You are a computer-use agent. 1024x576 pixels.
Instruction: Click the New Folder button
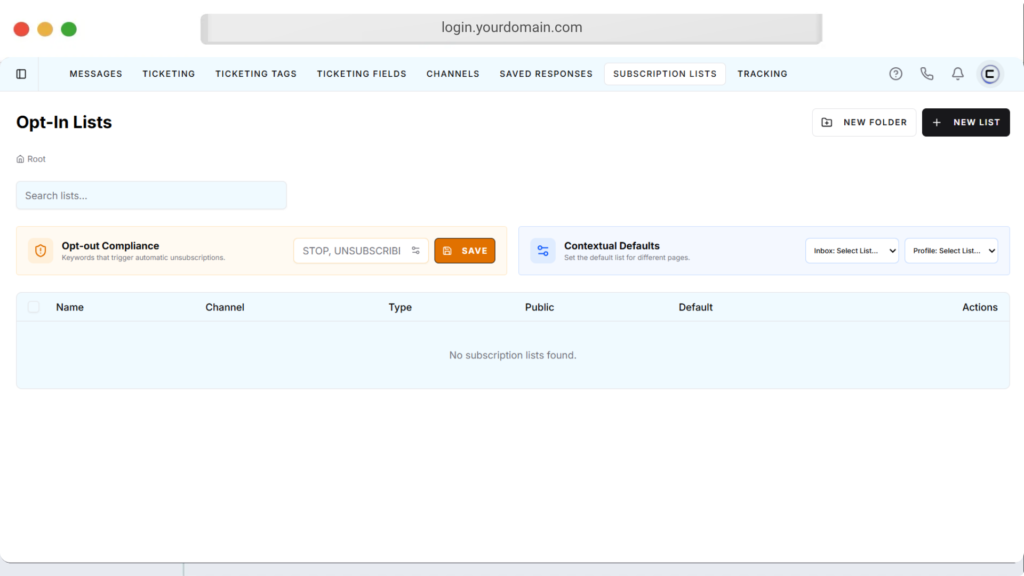(x=864, y=122)
